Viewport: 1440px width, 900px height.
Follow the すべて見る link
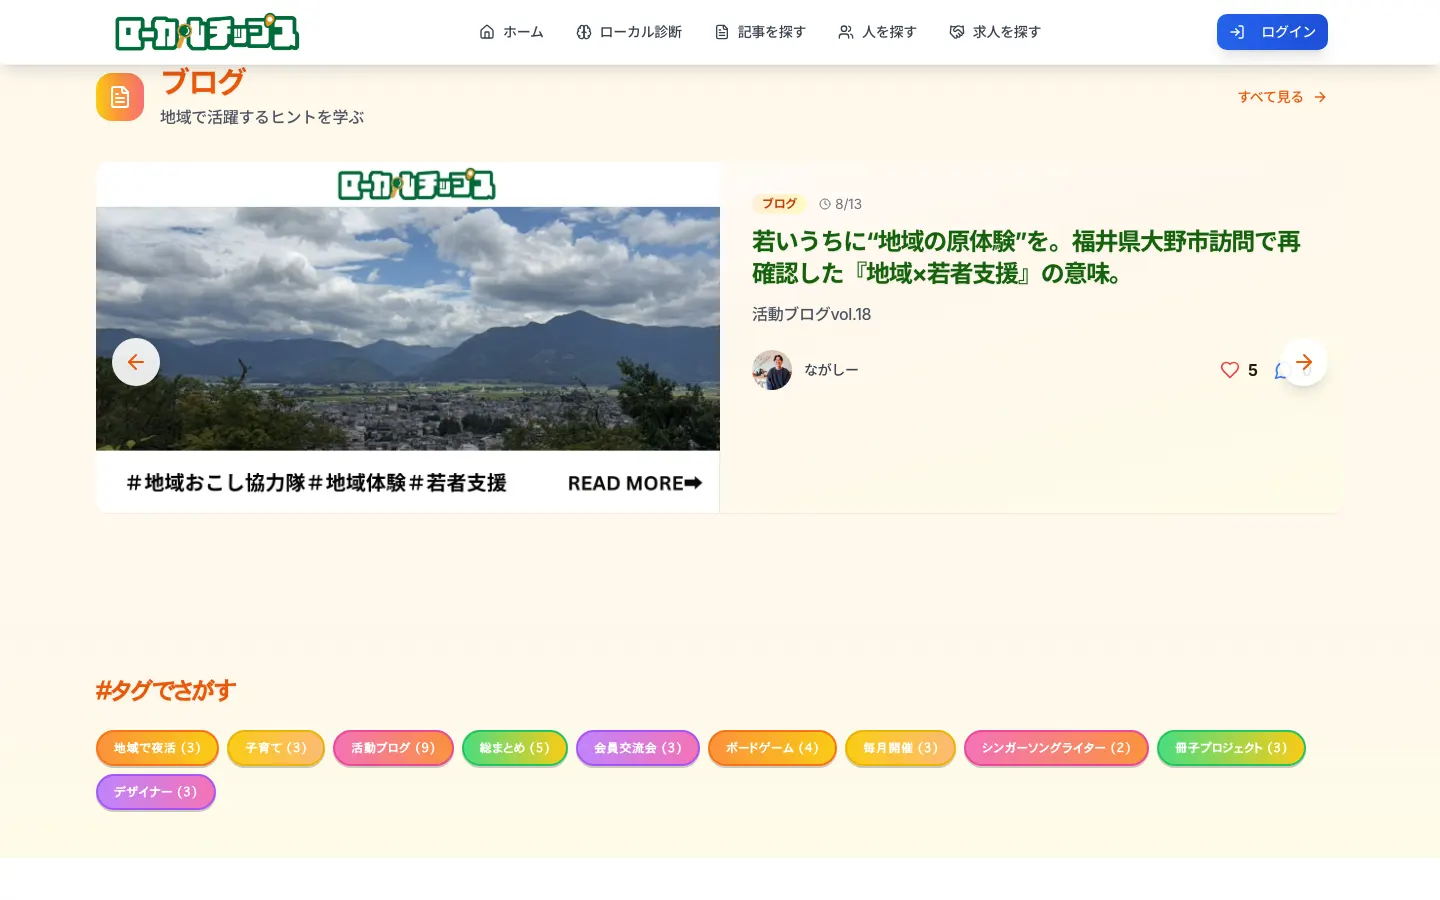(x=1282, y=97)
